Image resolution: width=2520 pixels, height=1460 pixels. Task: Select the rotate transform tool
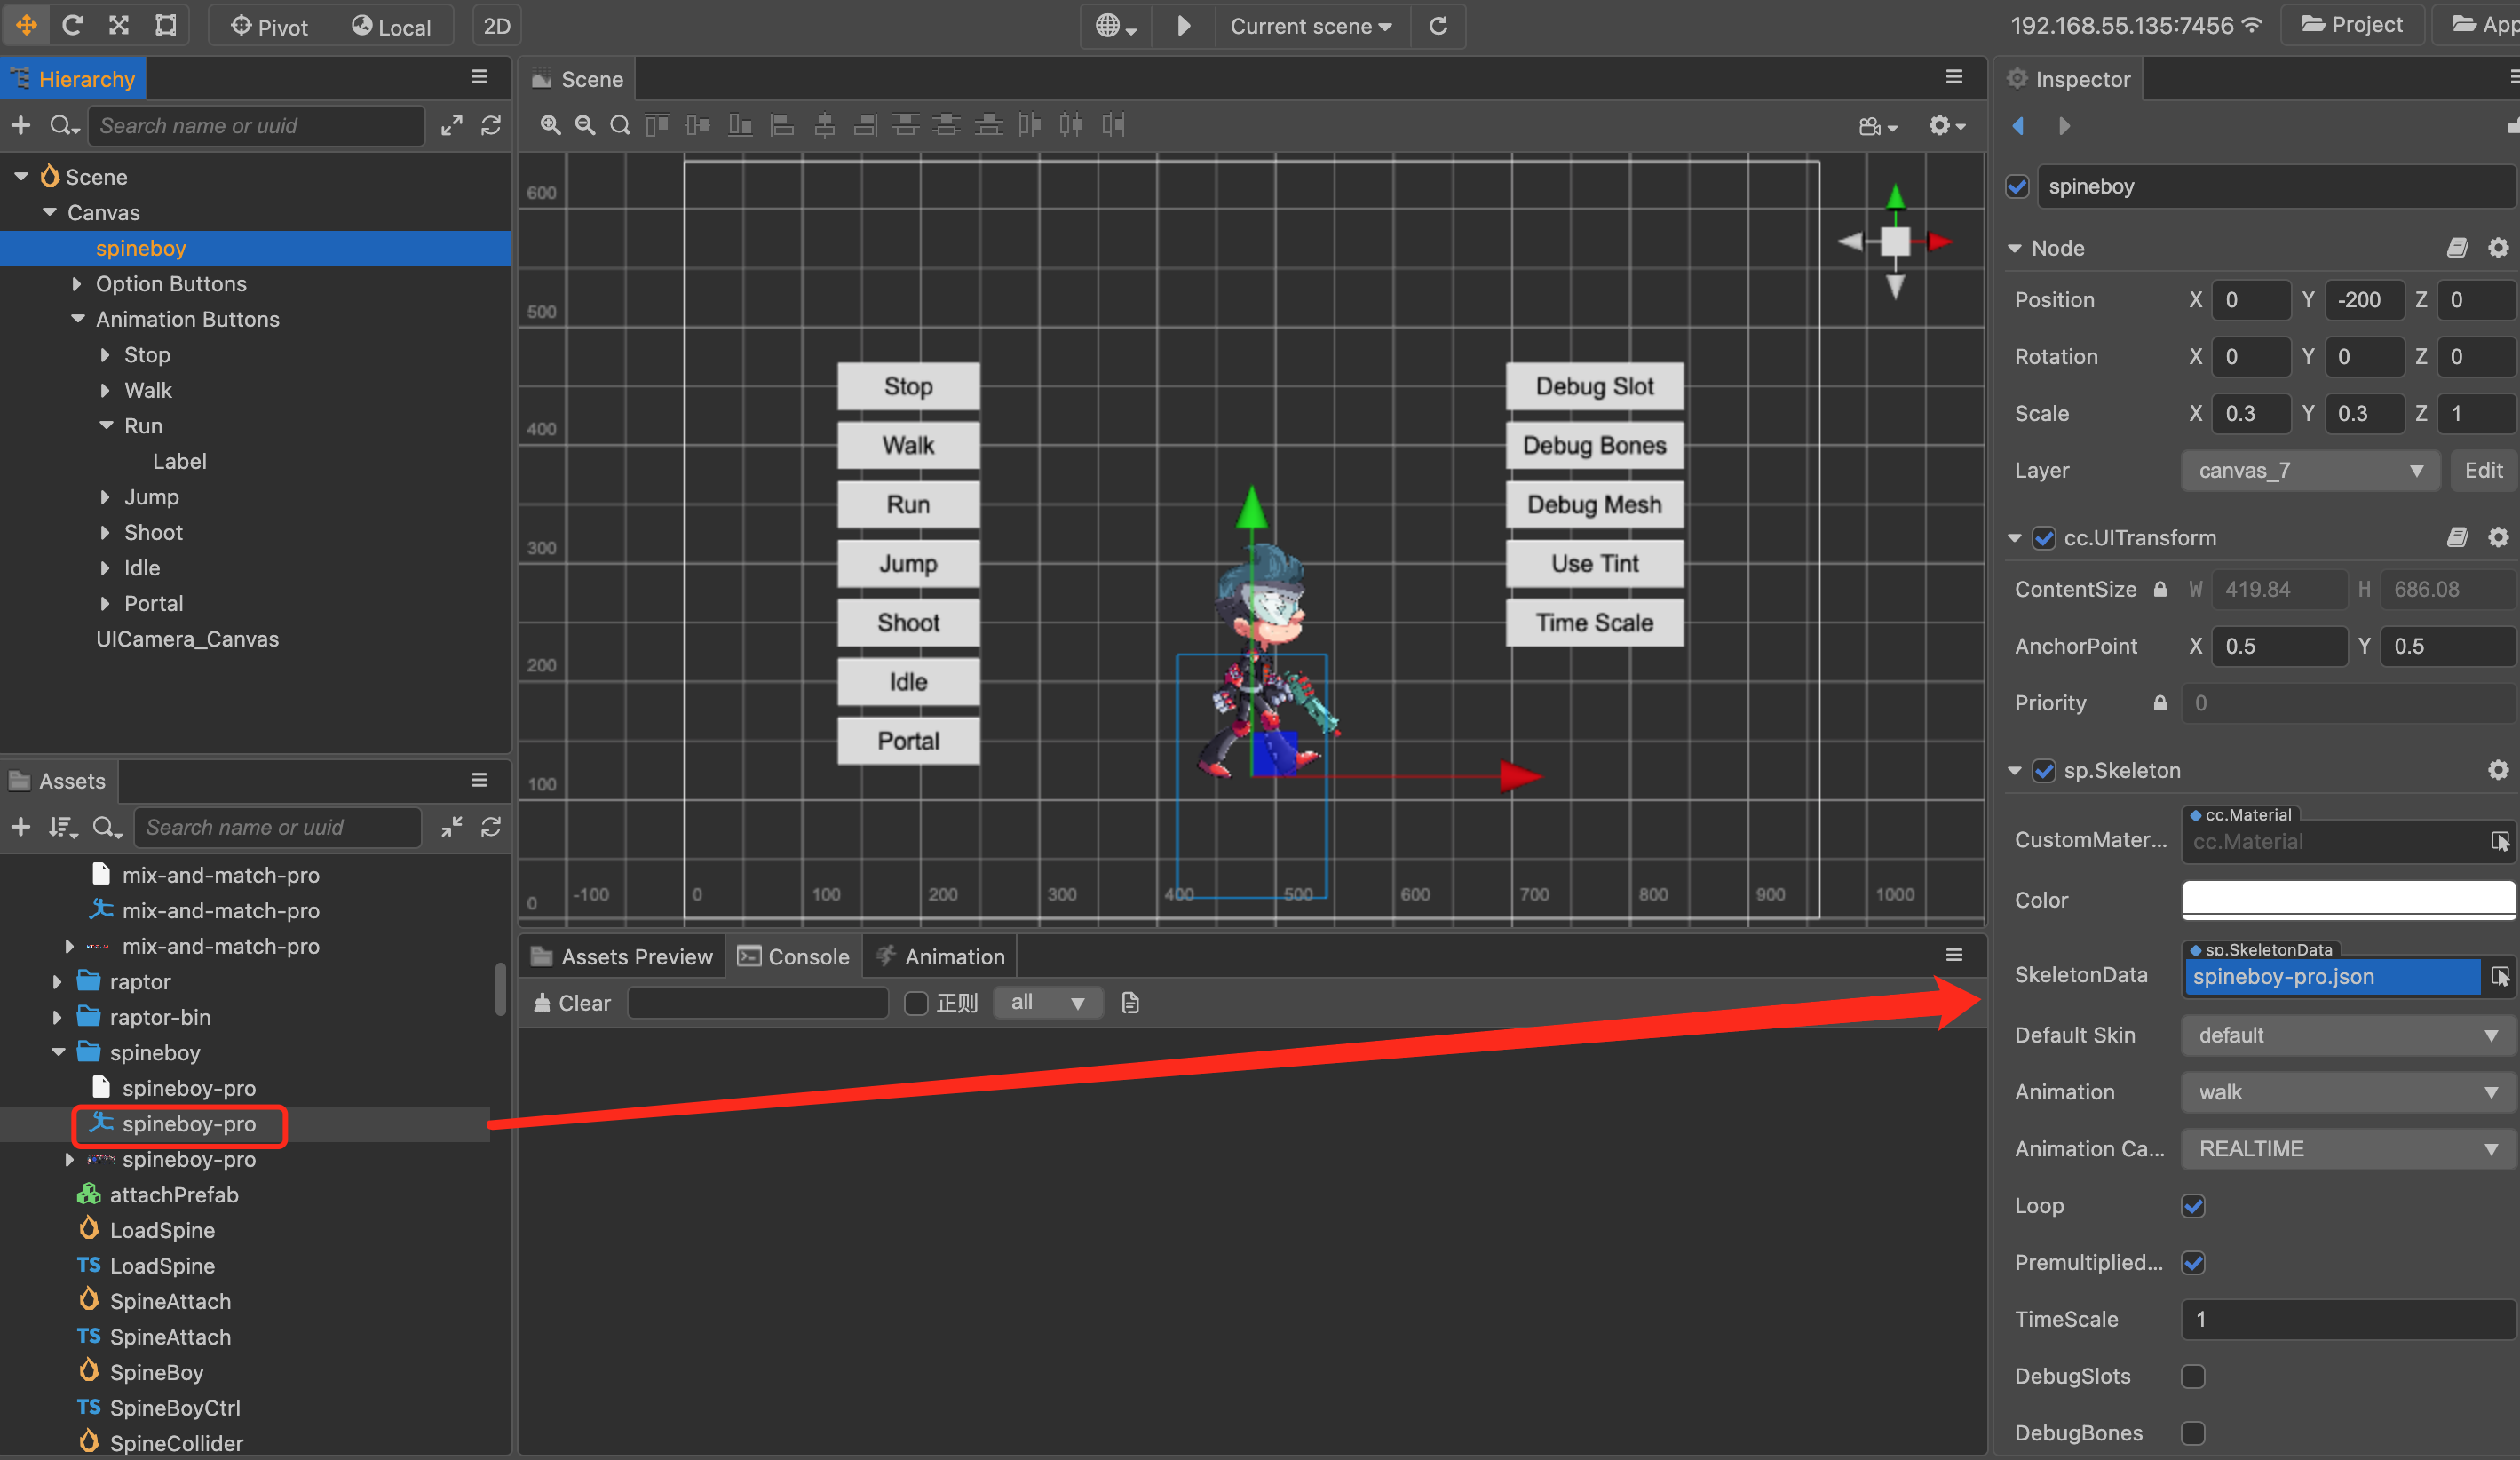72,25
